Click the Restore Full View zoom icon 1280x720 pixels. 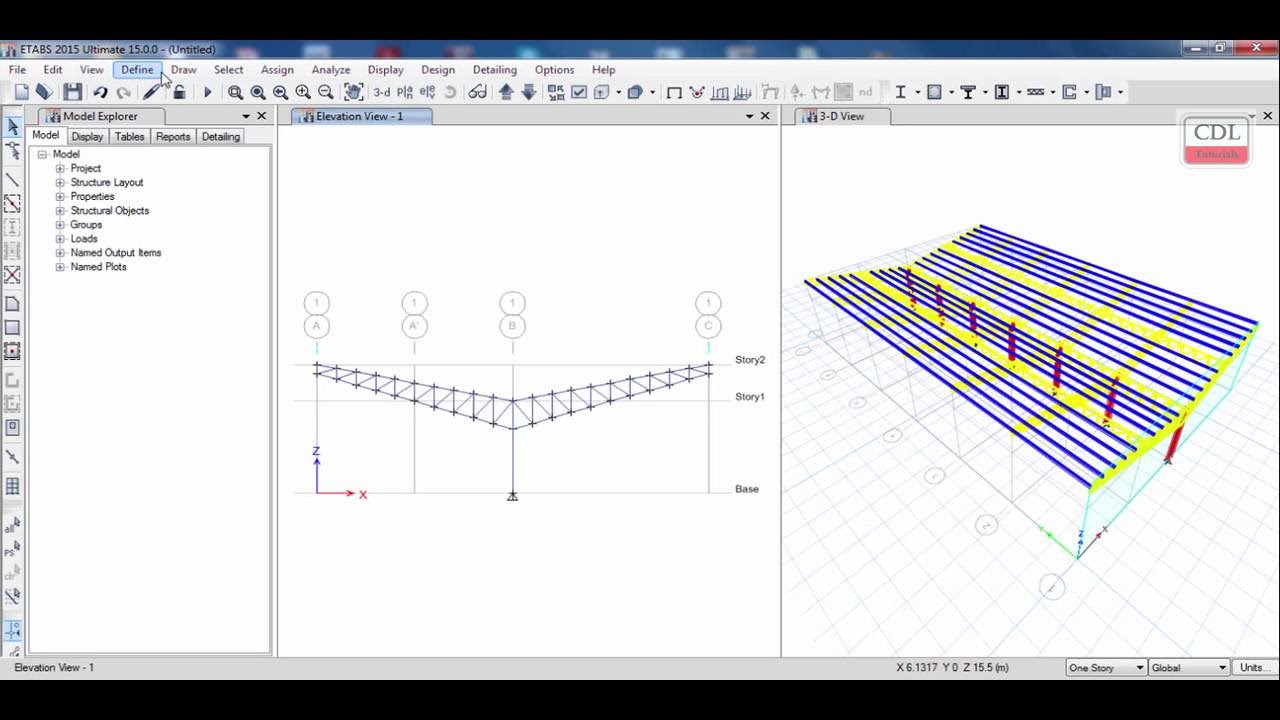258,92
